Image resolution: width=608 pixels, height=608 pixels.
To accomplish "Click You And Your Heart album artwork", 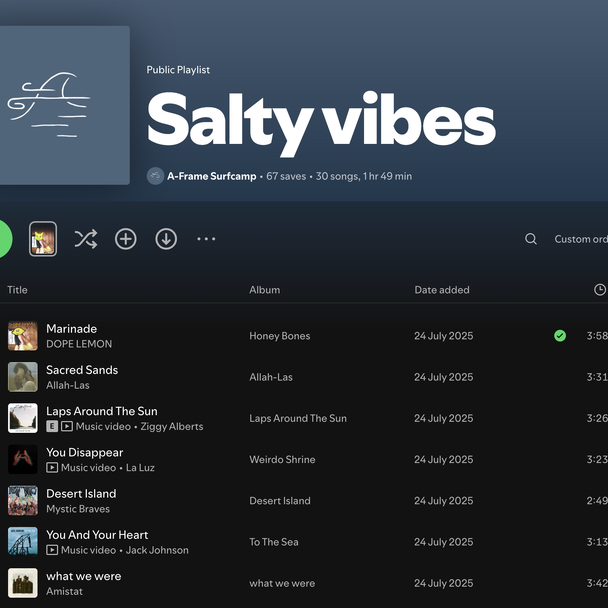I will 23,542.
